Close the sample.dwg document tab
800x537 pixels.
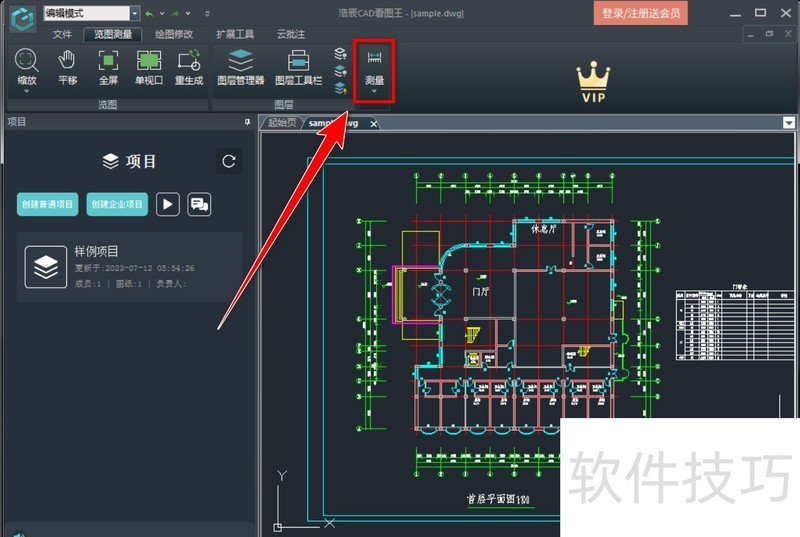374,124
